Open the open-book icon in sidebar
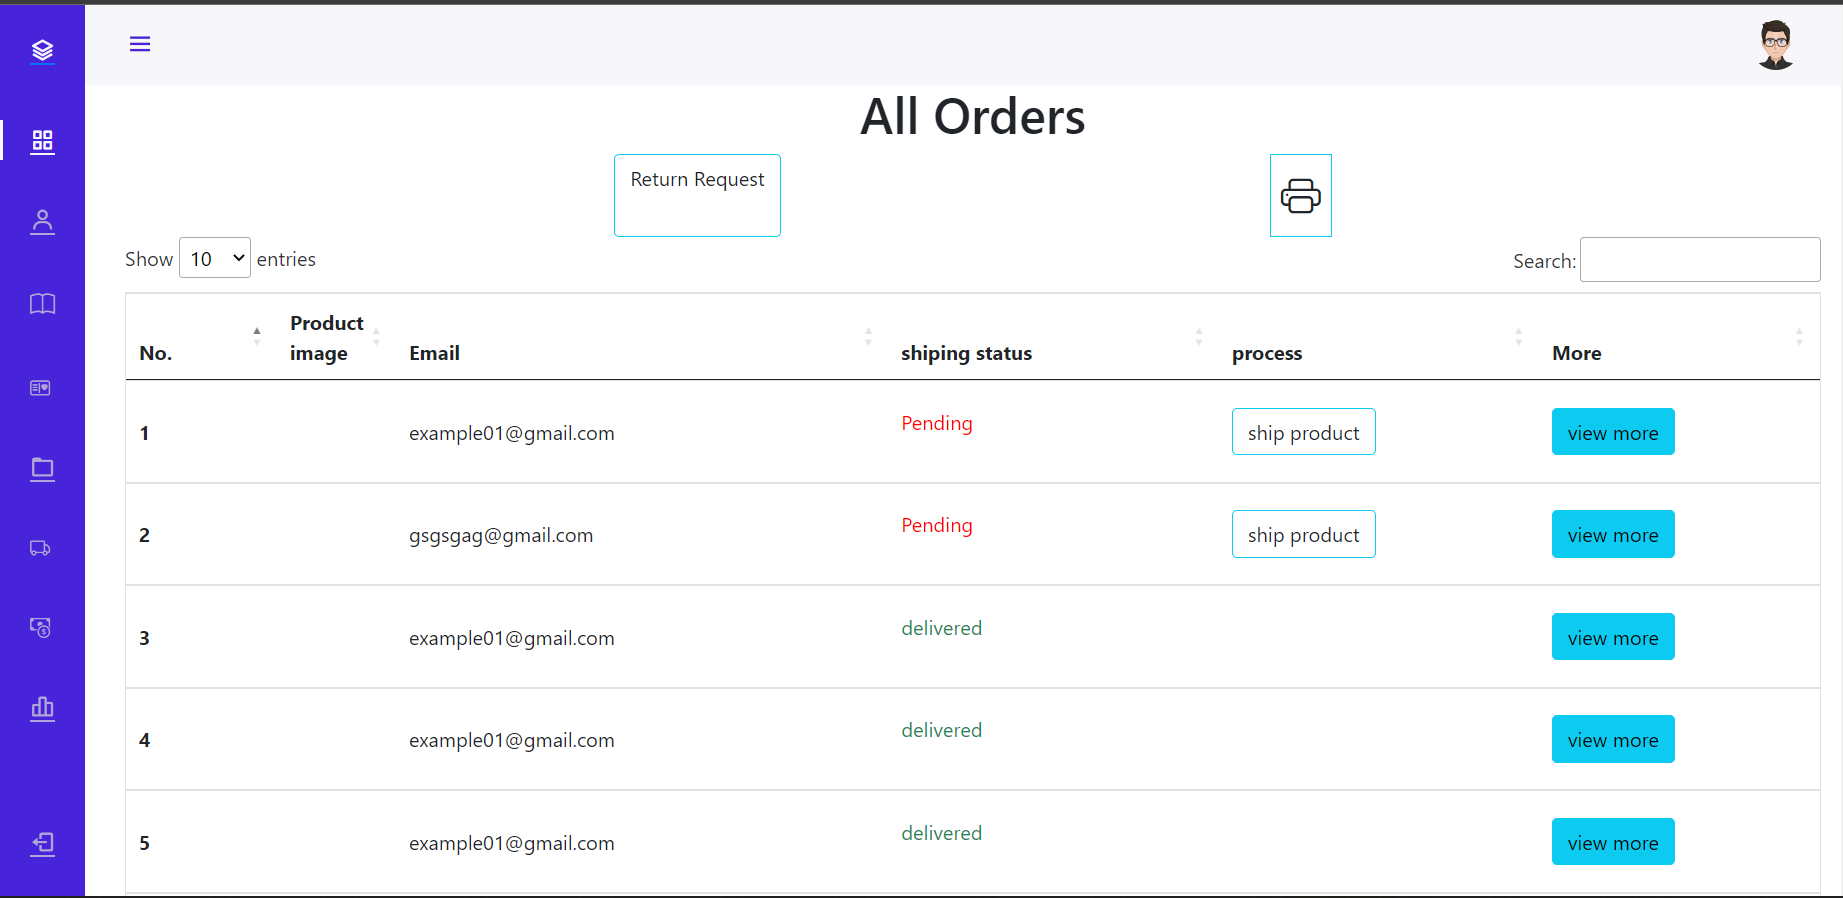The height and width of the screenshot is (898, 1843). (42, 304)
